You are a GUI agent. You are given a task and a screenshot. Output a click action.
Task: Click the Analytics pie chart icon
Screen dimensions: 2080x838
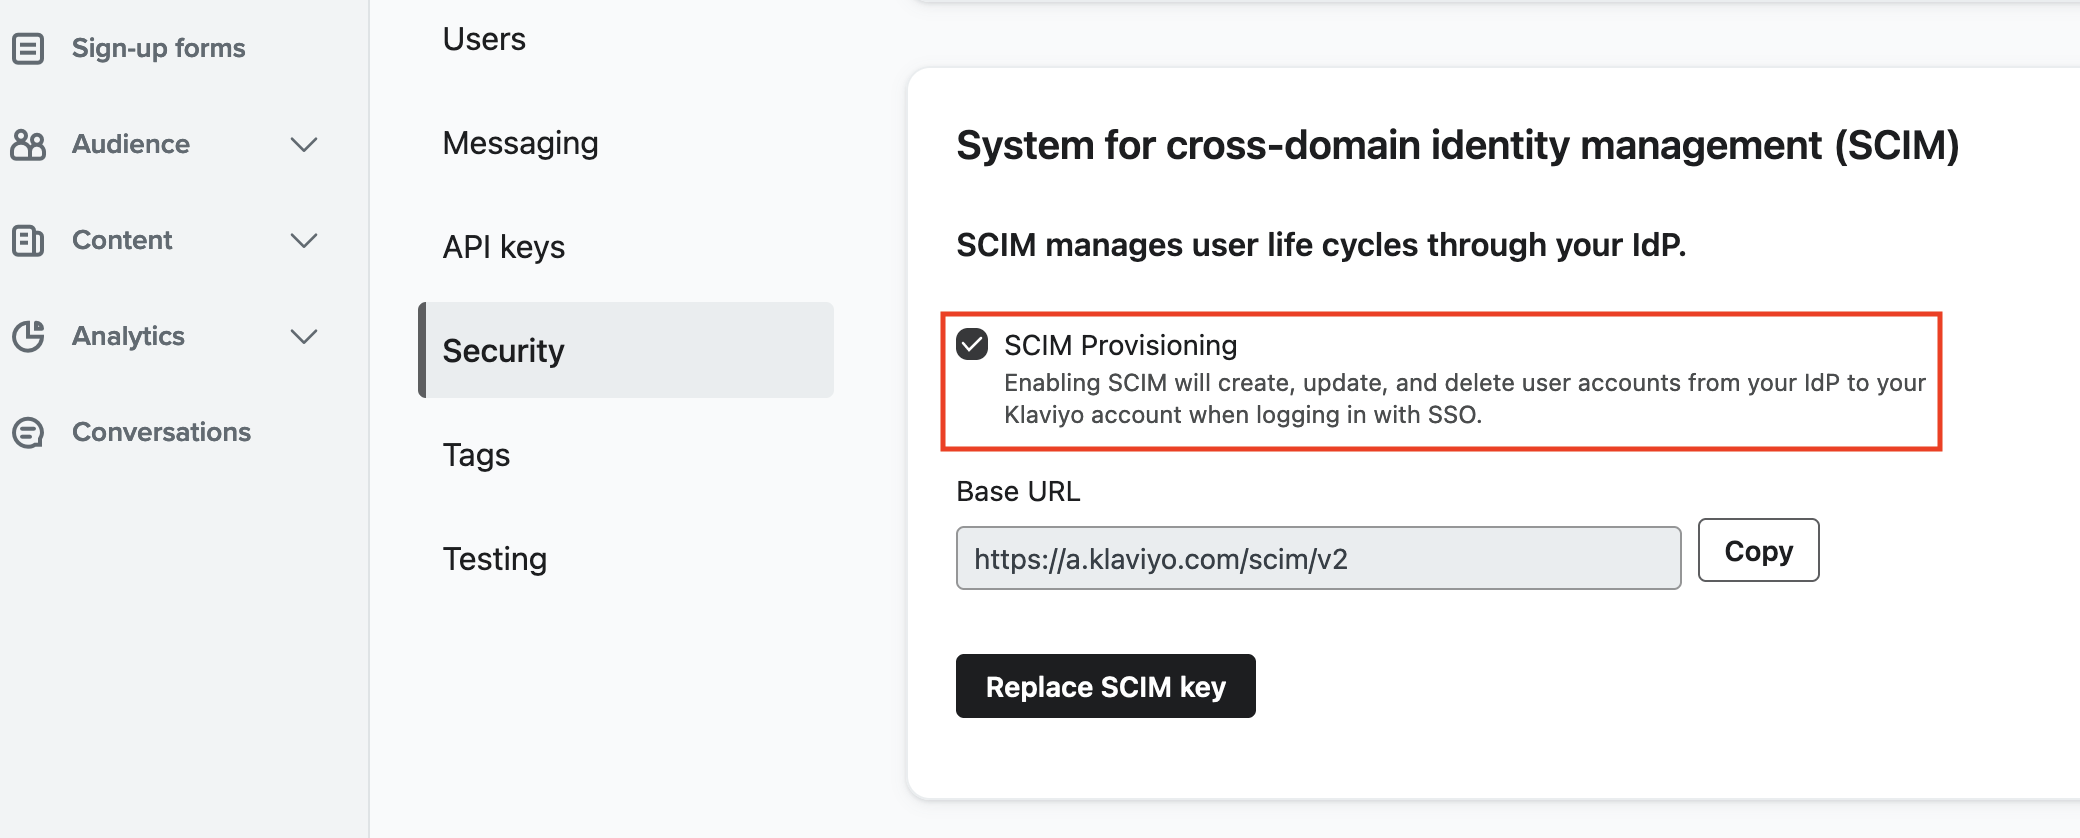tap(28, 337)
